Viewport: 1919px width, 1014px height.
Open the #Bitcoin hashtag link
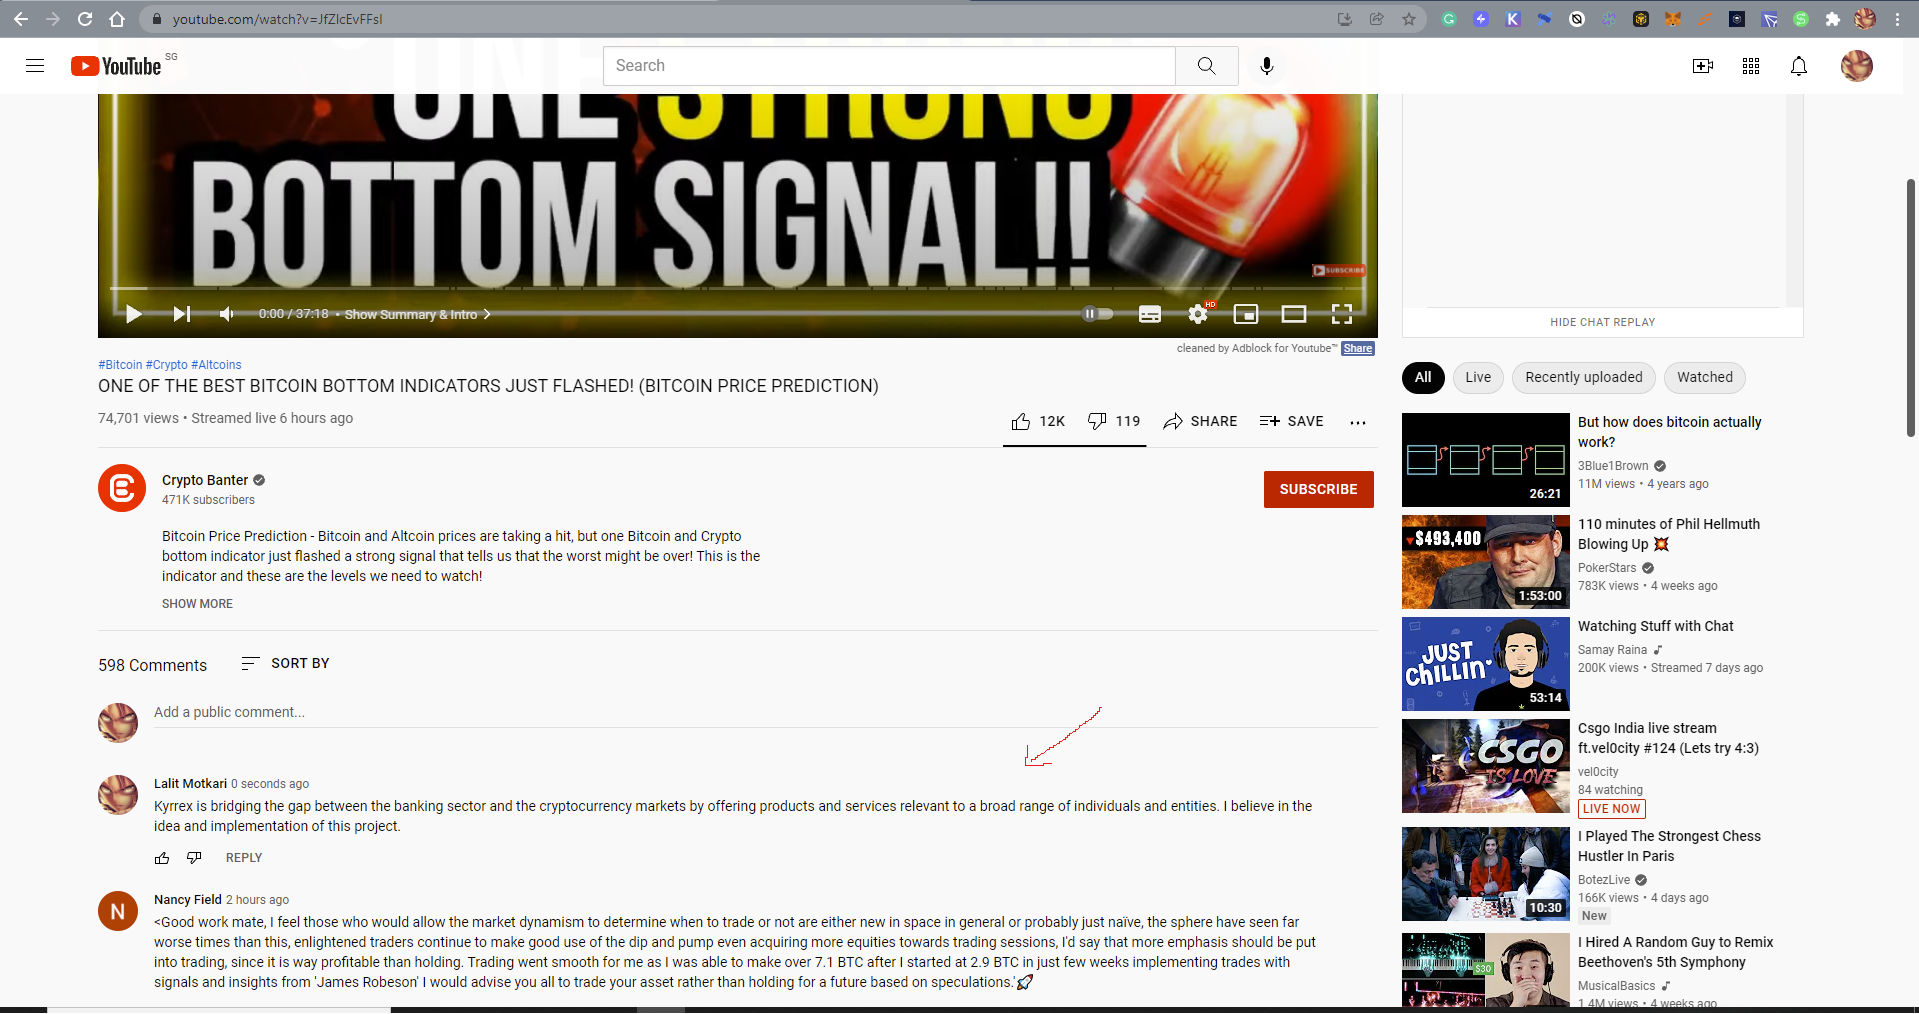point(120,365)
